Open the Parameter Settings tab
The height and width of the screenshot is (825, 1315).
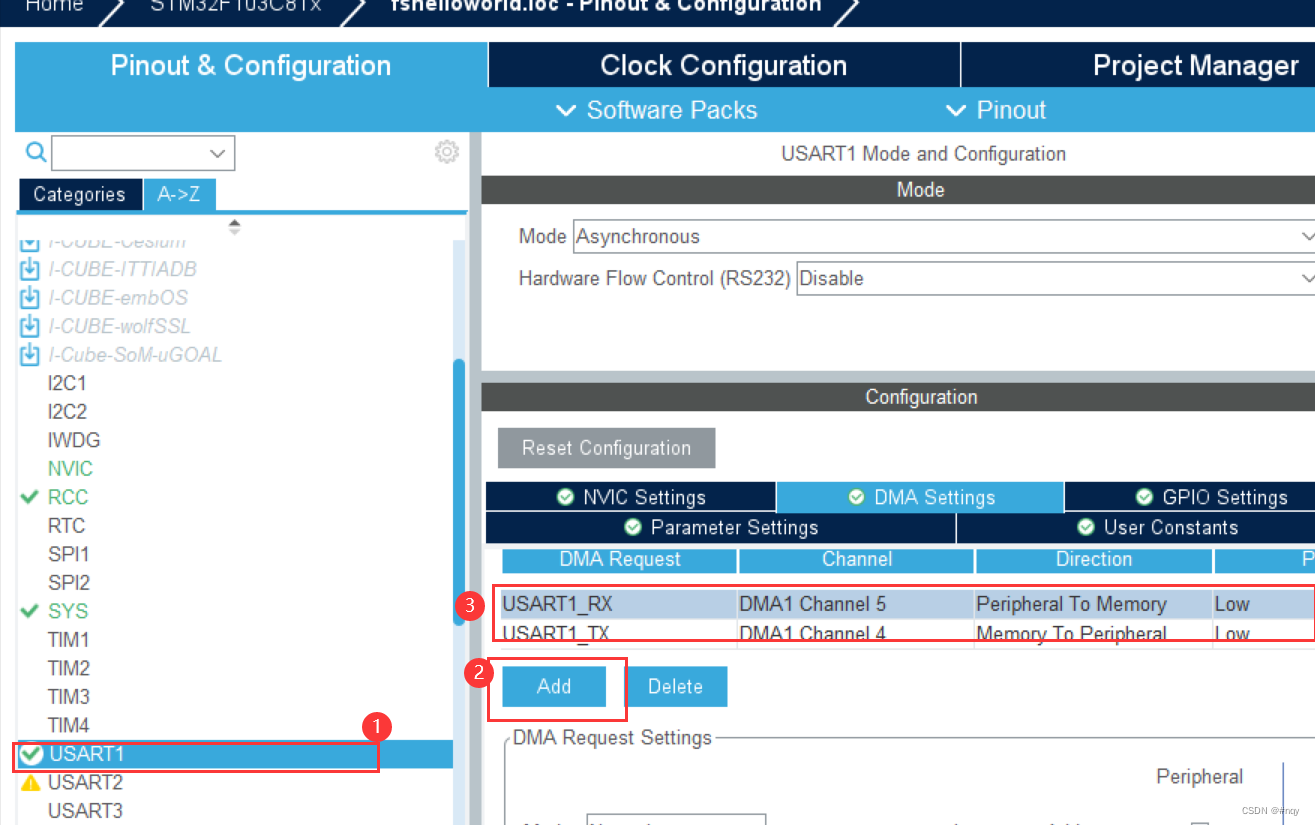[721, 527]
